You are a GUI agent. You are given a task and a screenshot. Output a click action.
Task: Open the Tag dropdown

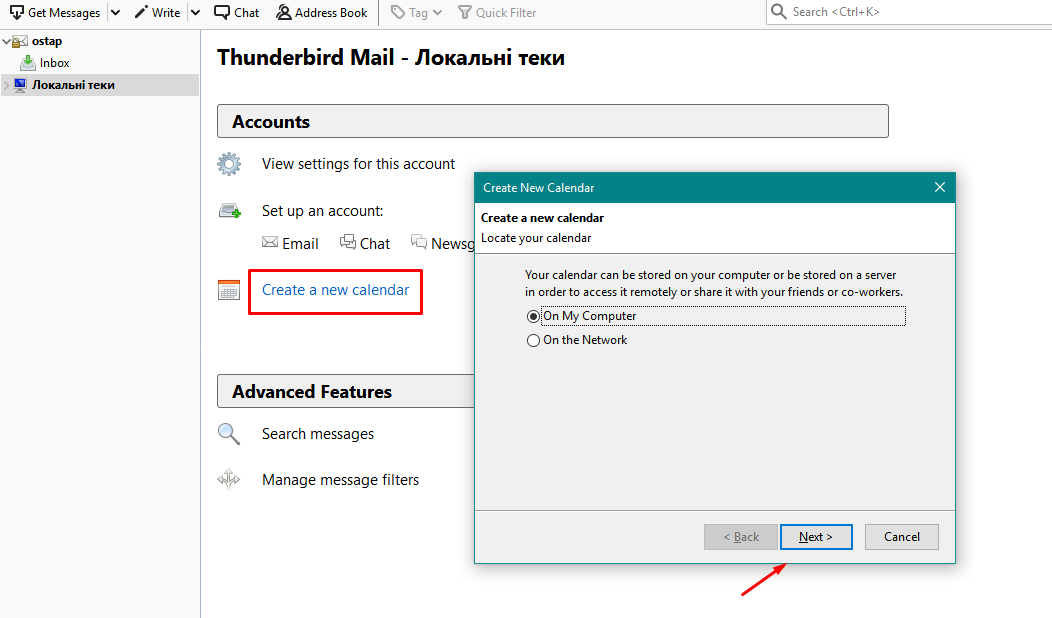click(x=417, y=13)
